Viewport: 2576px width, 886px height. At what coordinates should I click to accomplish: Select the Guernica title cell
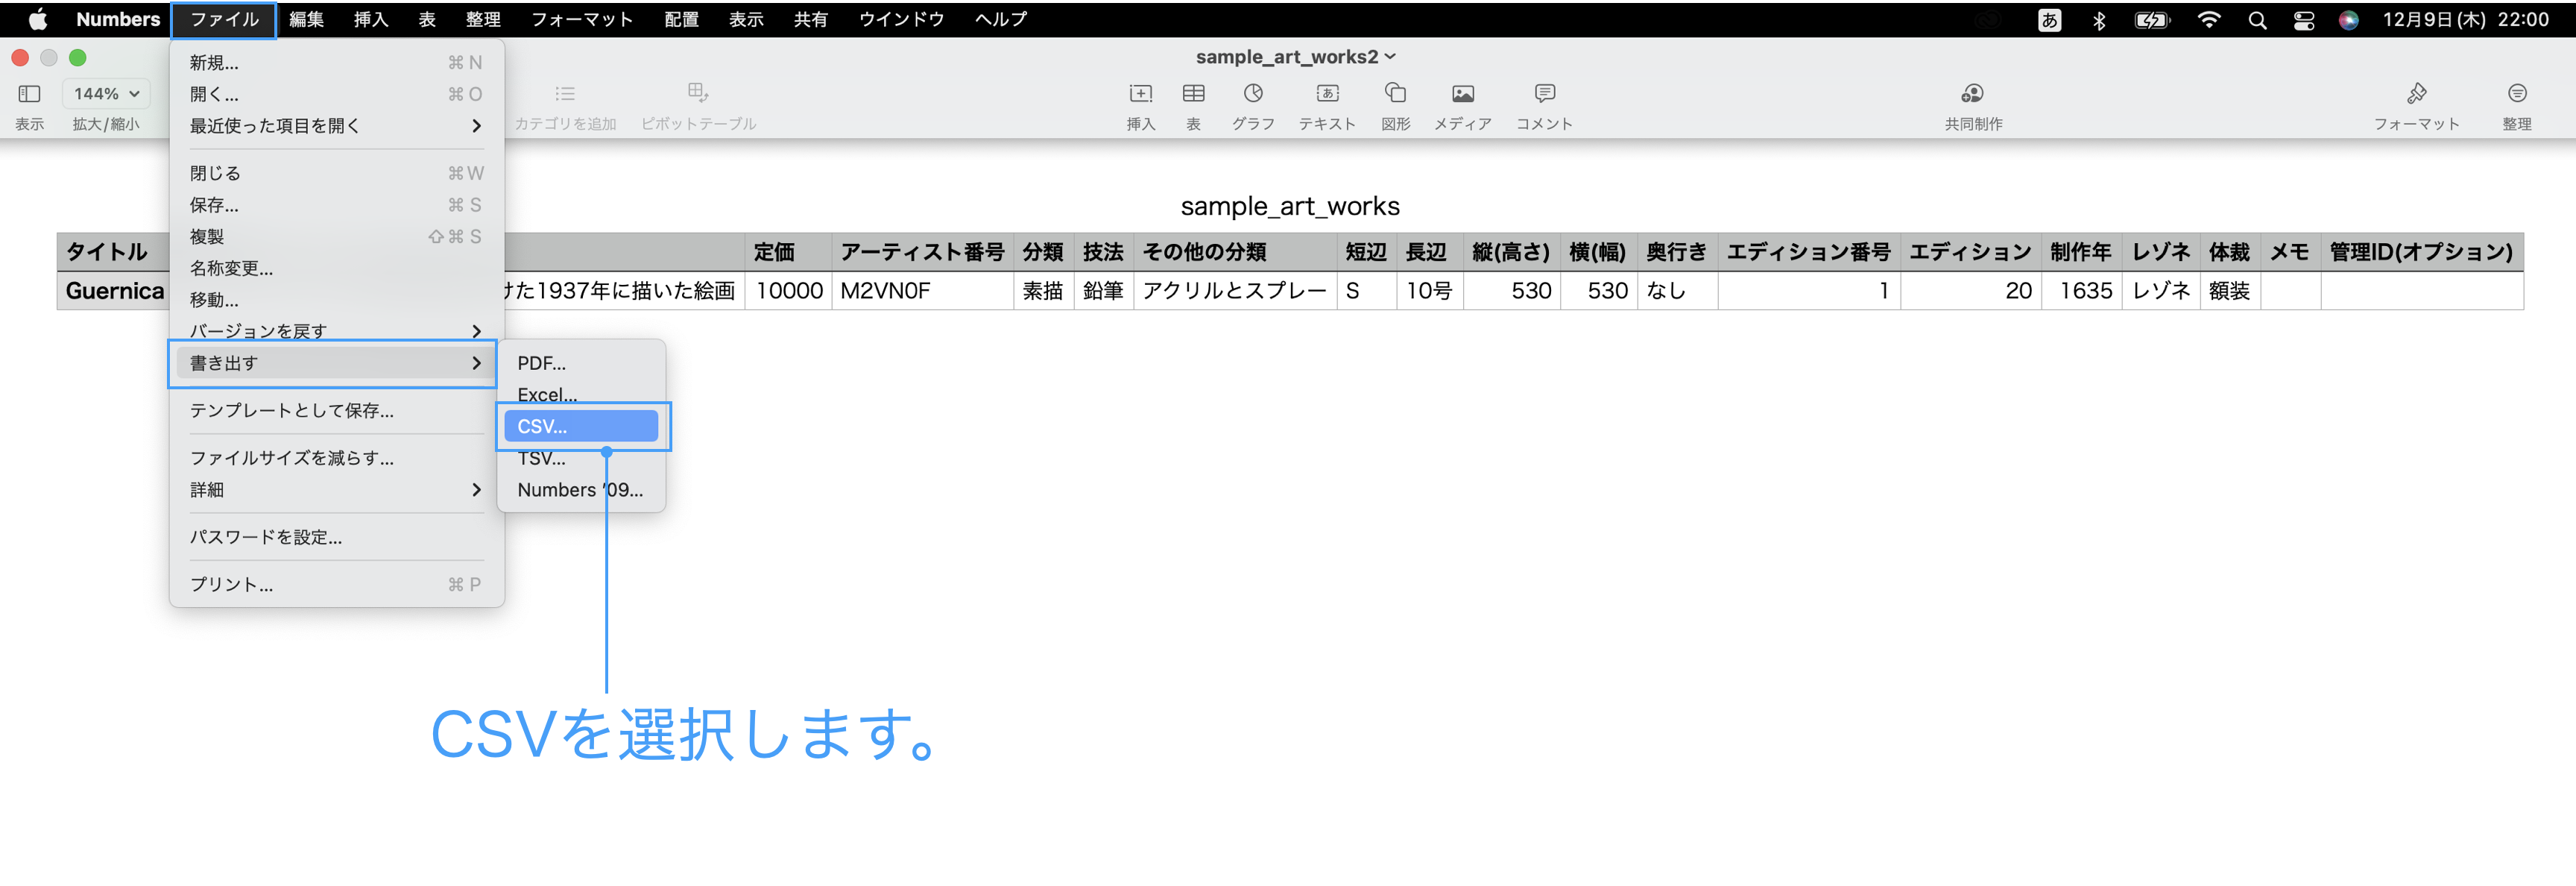(x=113, y=291)
